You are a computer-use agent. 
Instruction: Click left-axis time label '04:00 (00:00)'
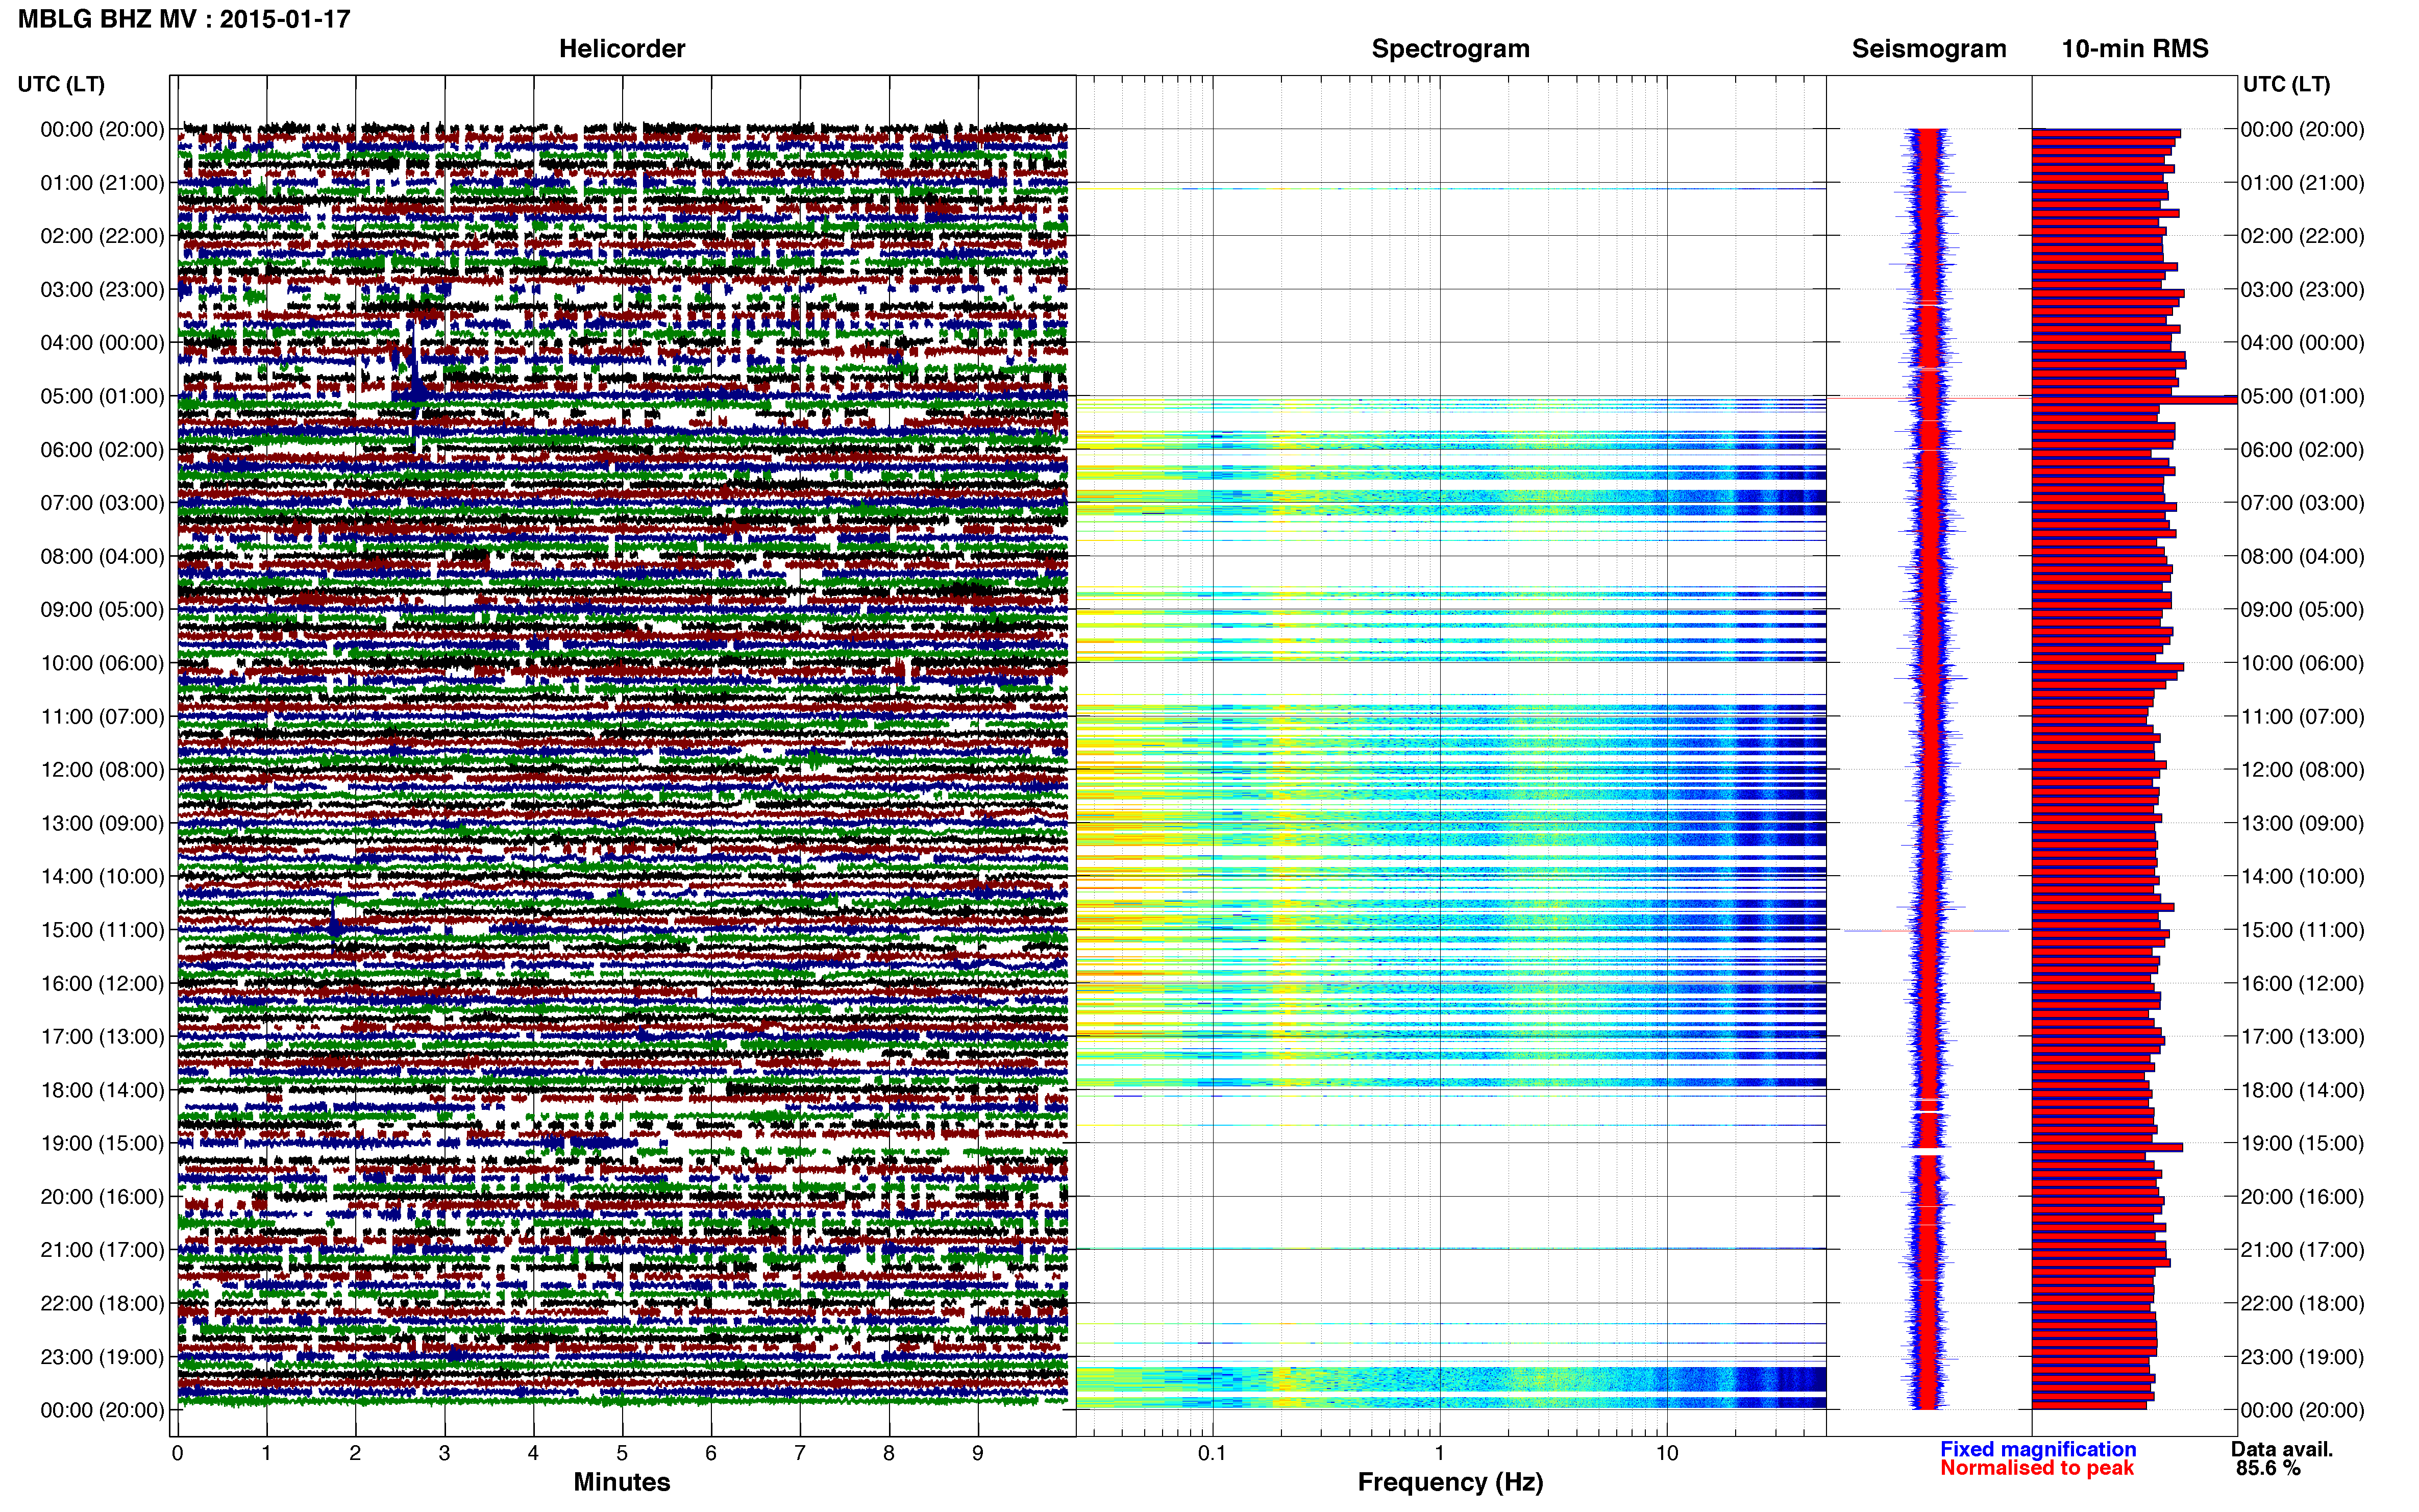(102, 343)
